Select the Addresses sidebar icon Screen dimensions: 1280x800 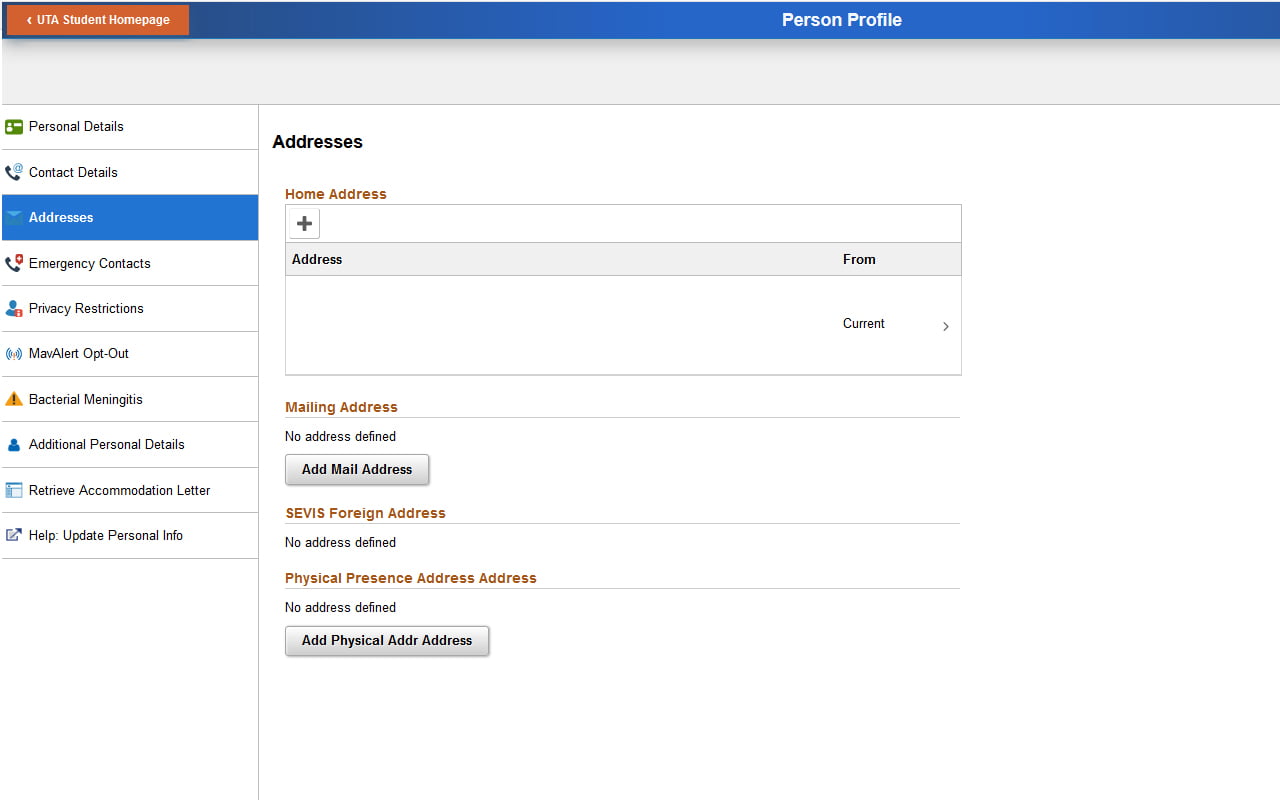(14, 217)
